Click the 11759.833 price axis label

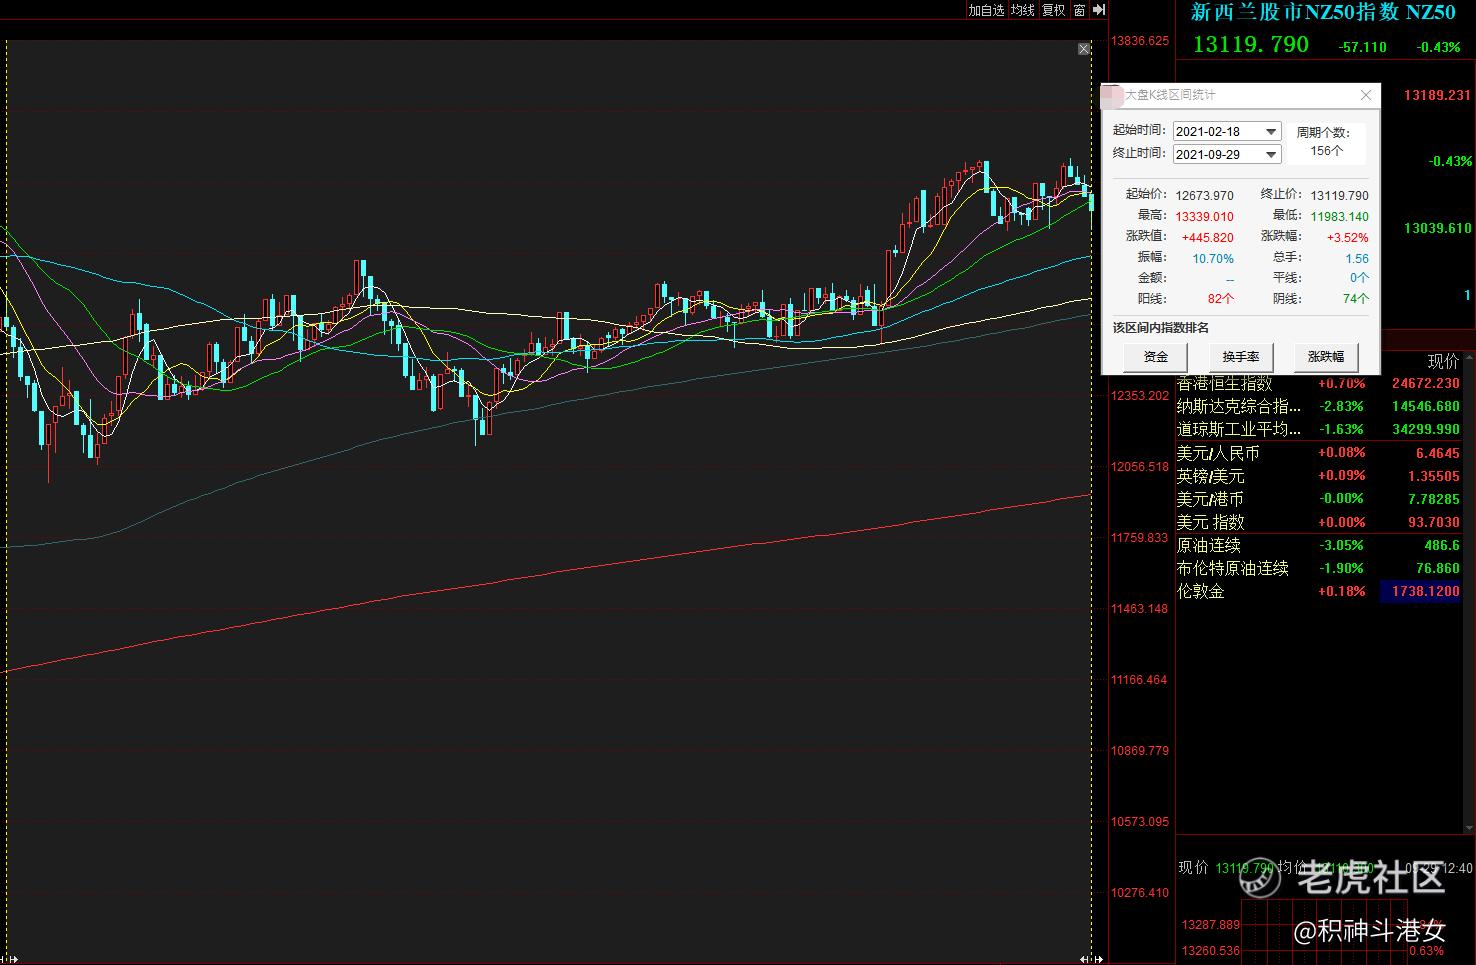click(x=1140, y=538)
